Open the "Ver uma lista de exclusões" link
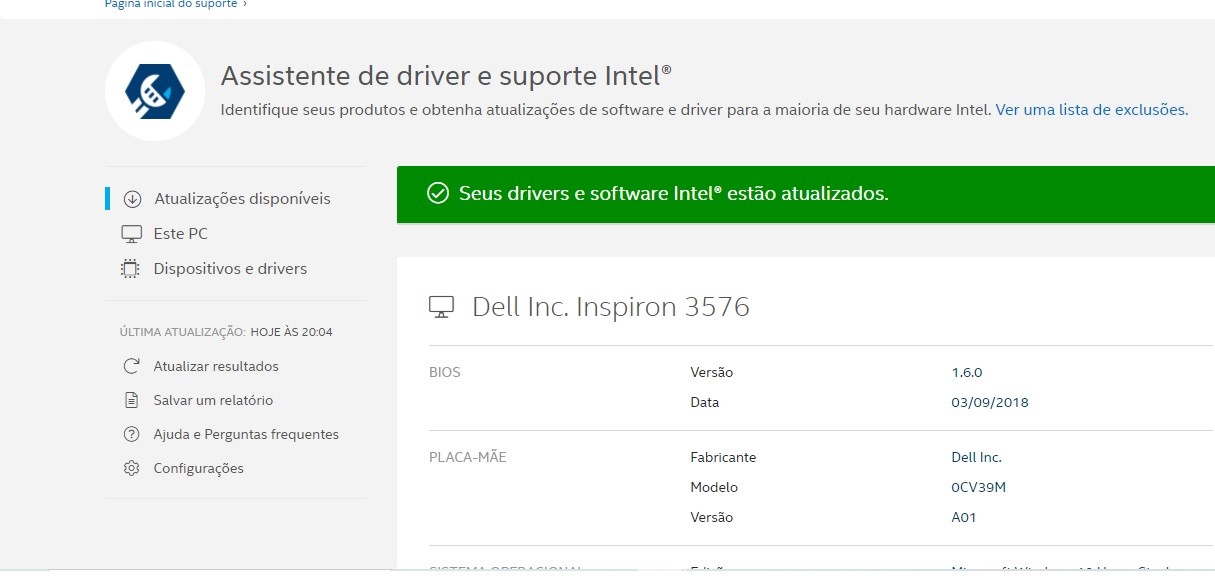Screen dimensions: 1215x586 (x=1091, y=110)
